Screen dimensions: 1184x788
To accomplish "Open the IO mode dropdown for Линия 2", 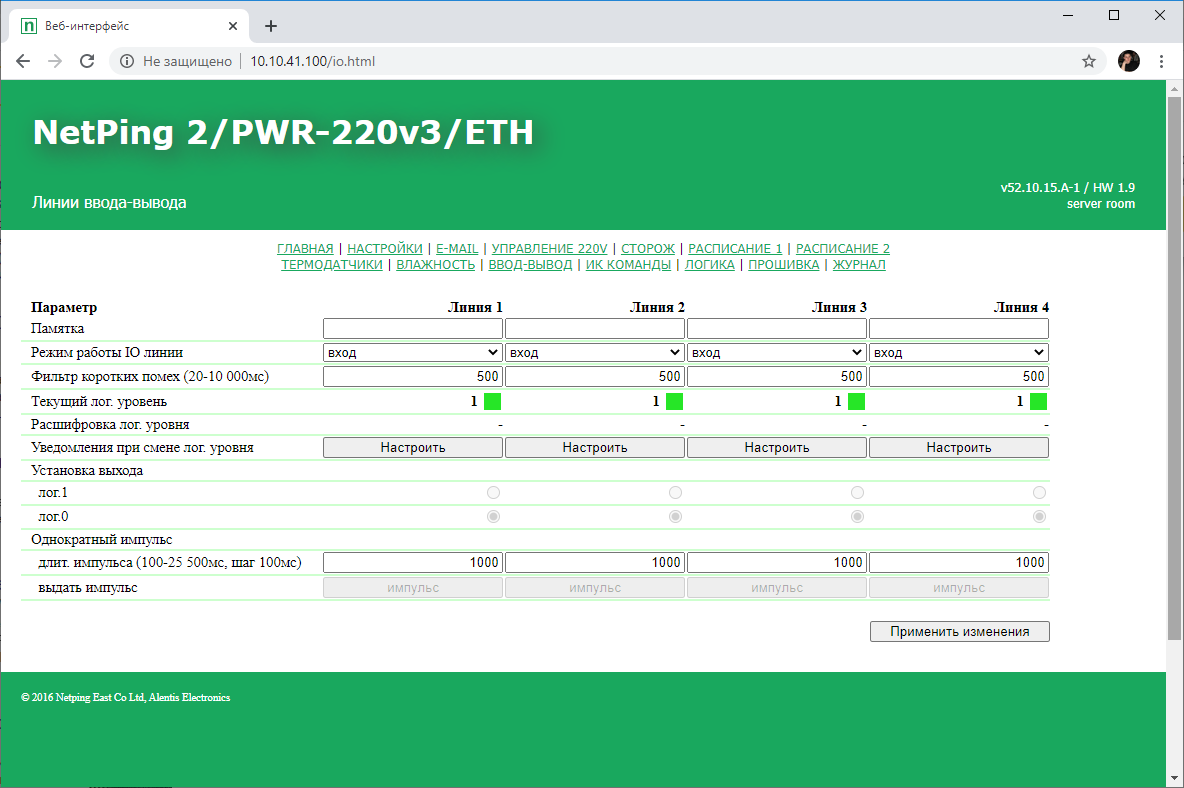I will (595, 352).
